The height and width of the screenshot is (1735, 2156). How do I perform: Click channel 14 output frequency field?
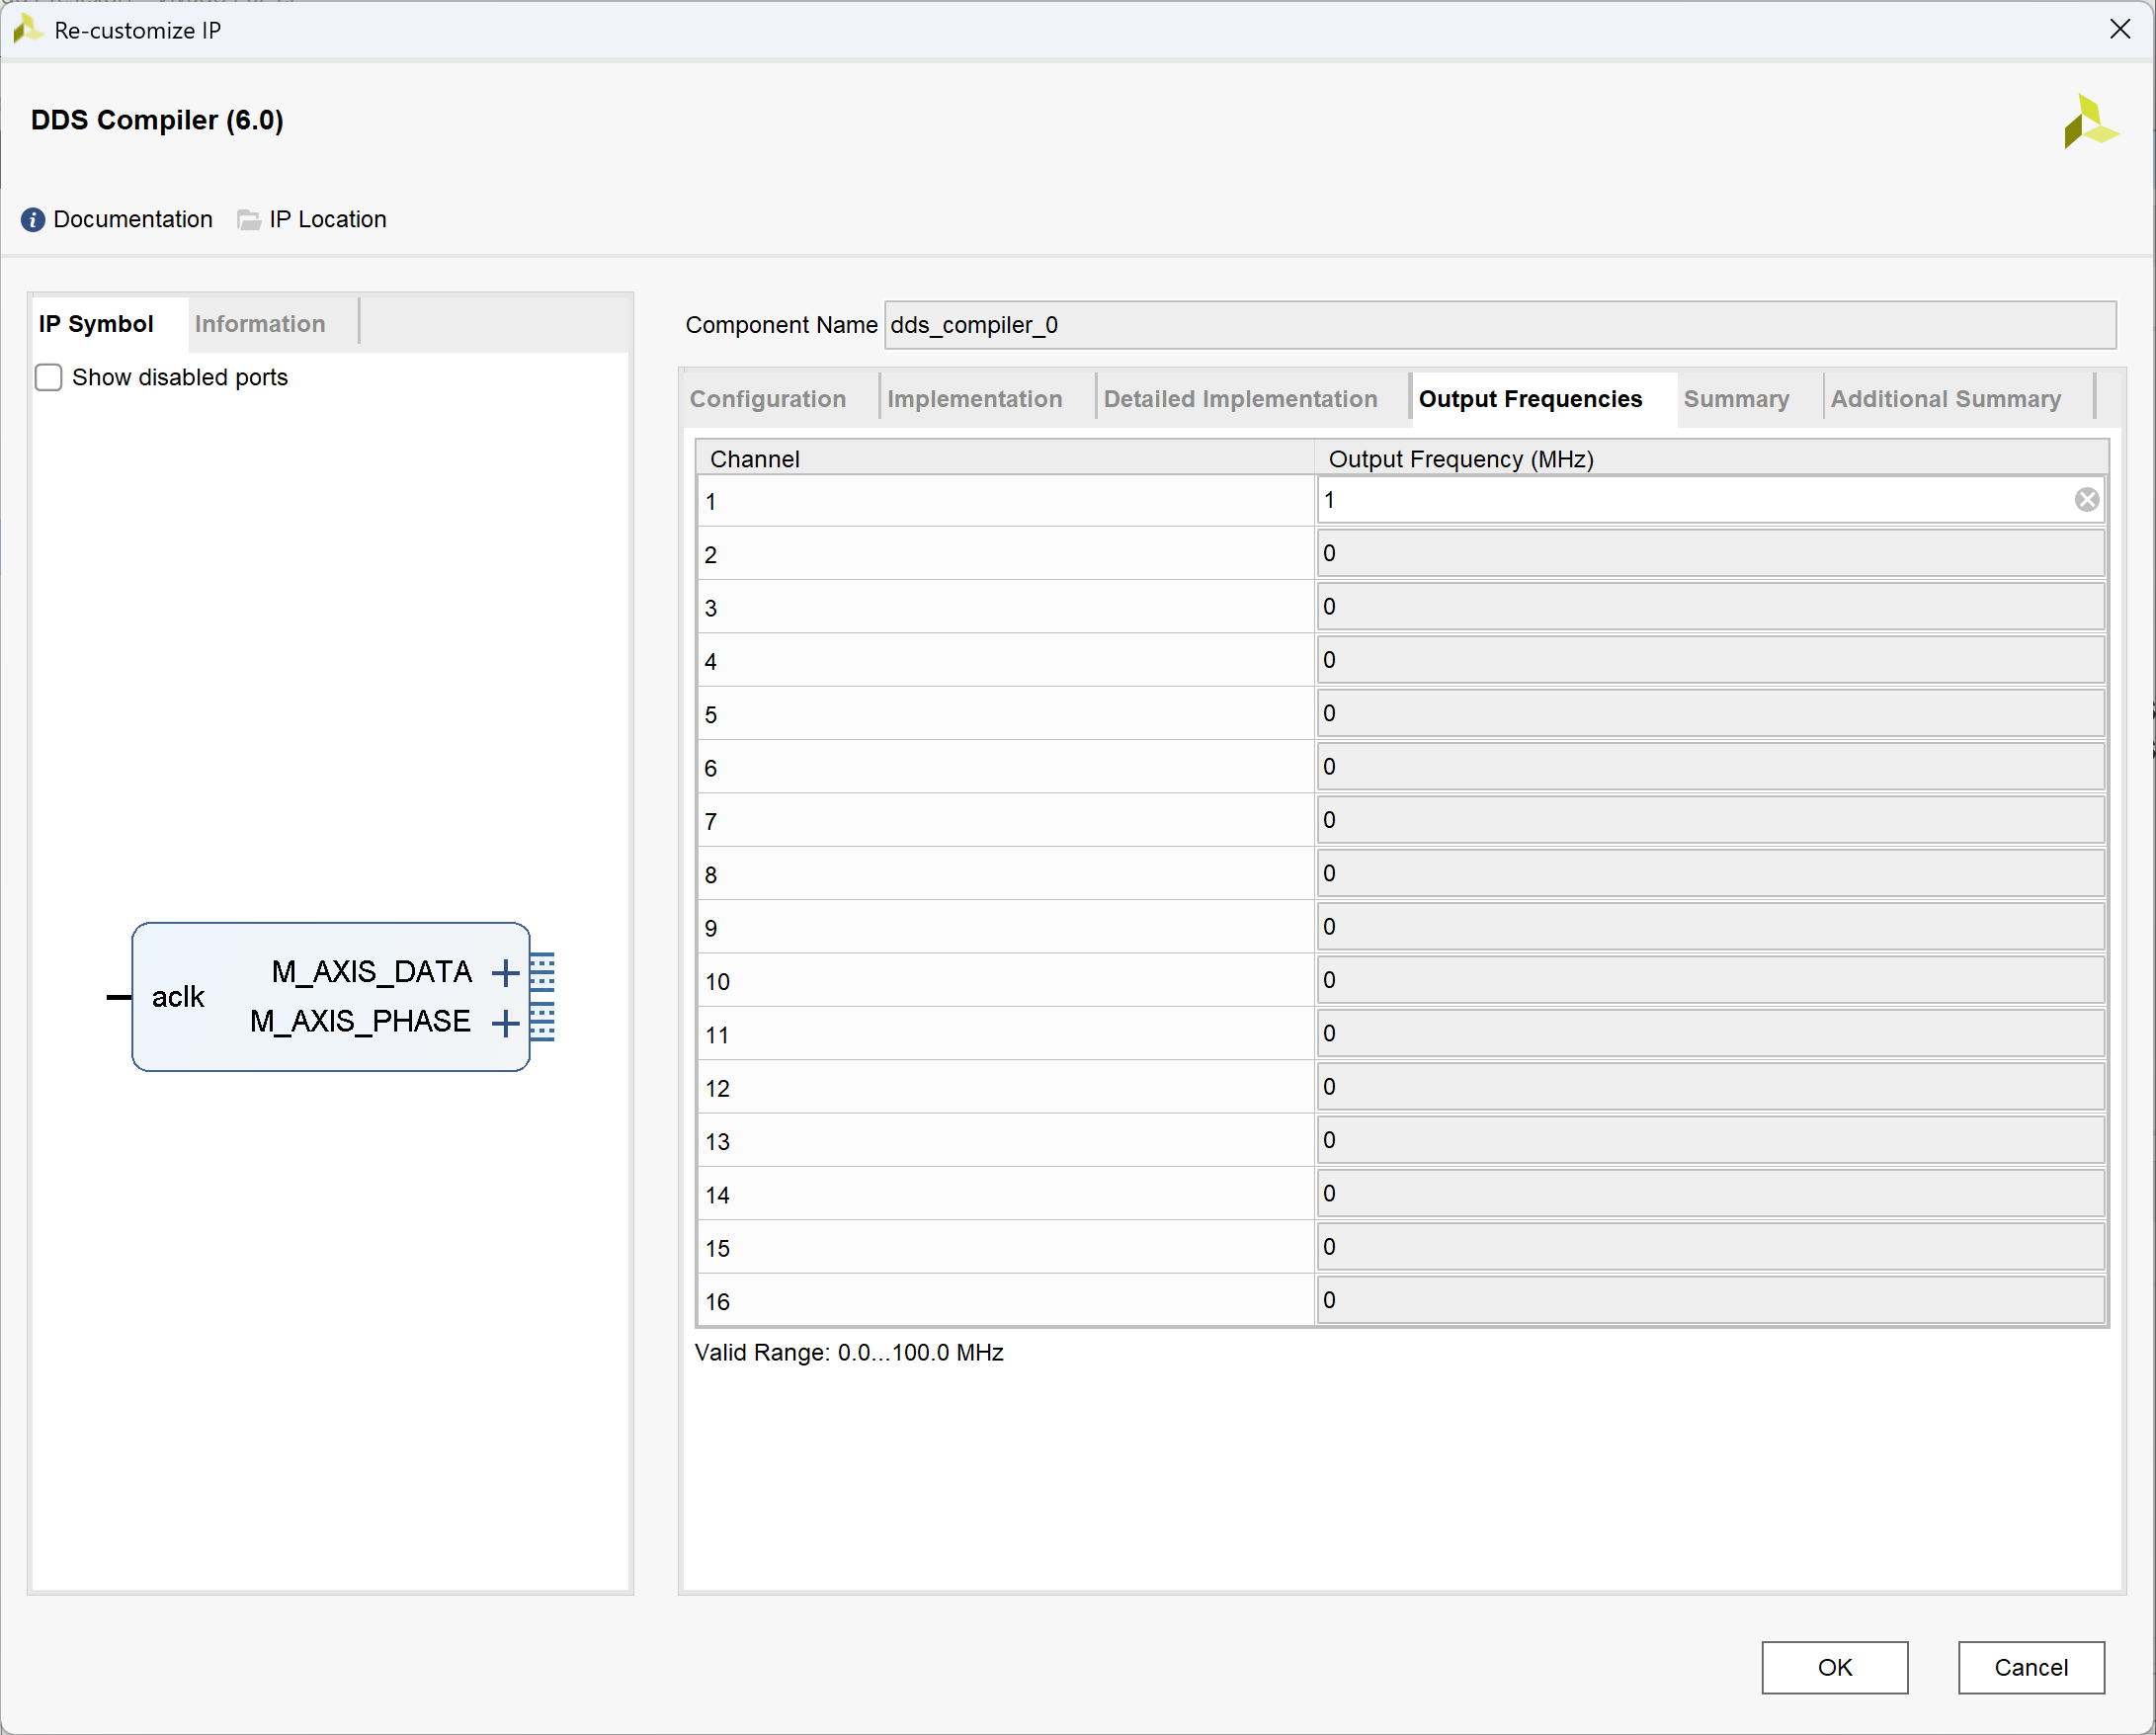(1711, 1194)
